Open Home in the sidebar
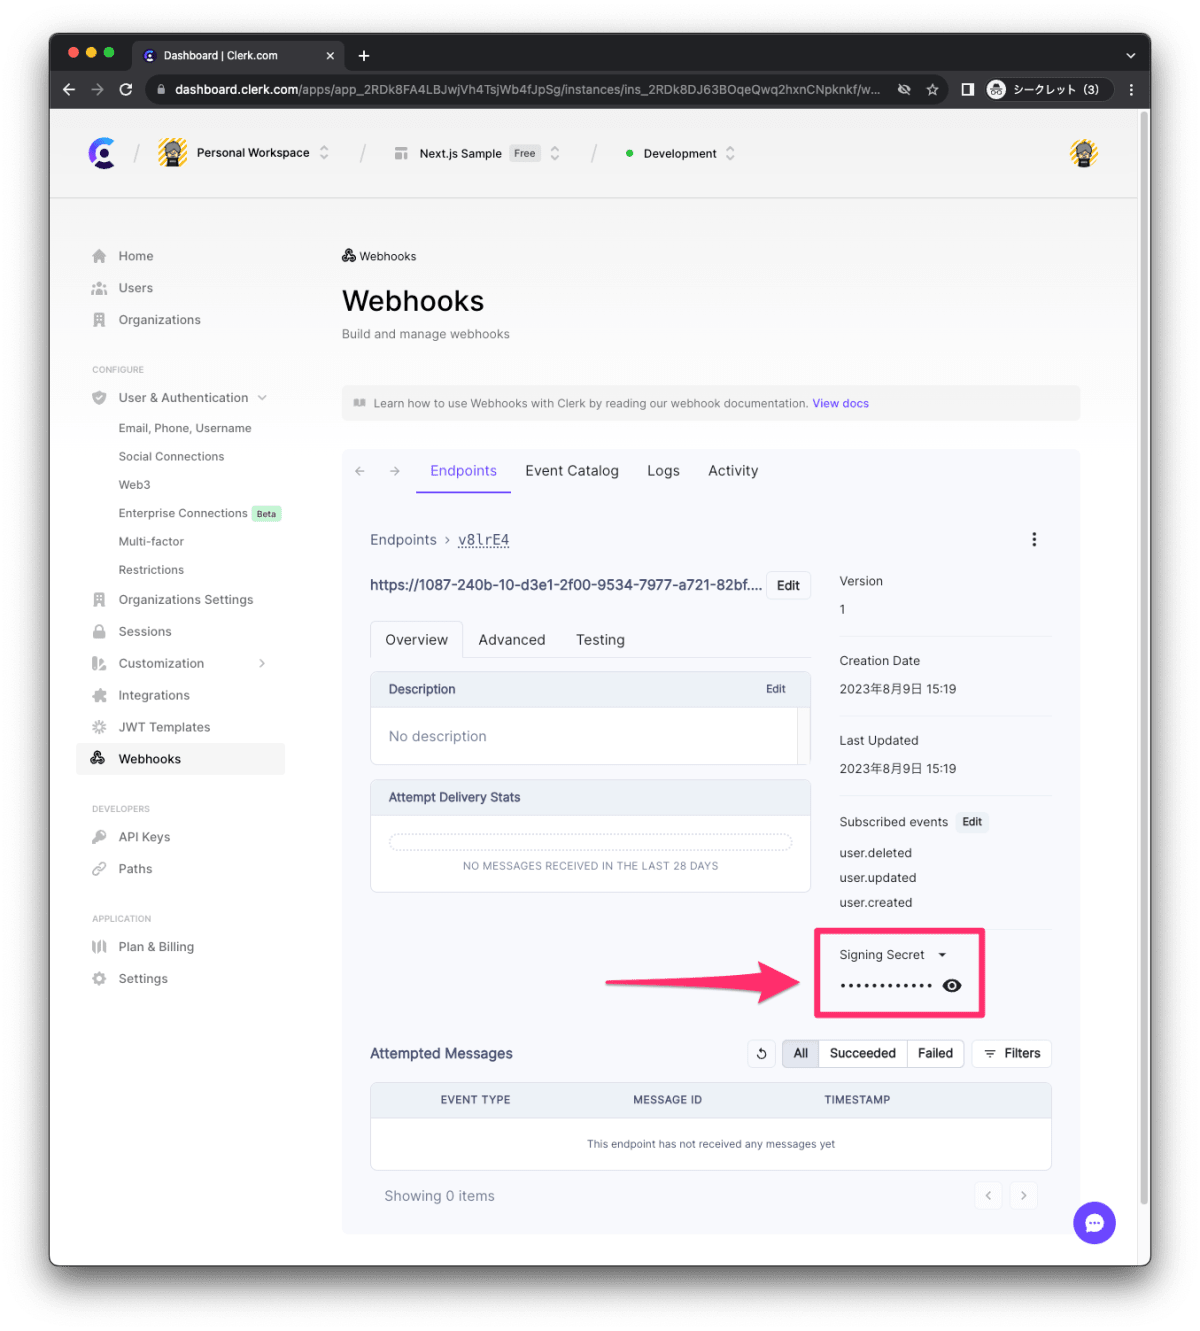The height and width of the screenshot is (1331, 1200). [x=136, y=256]
